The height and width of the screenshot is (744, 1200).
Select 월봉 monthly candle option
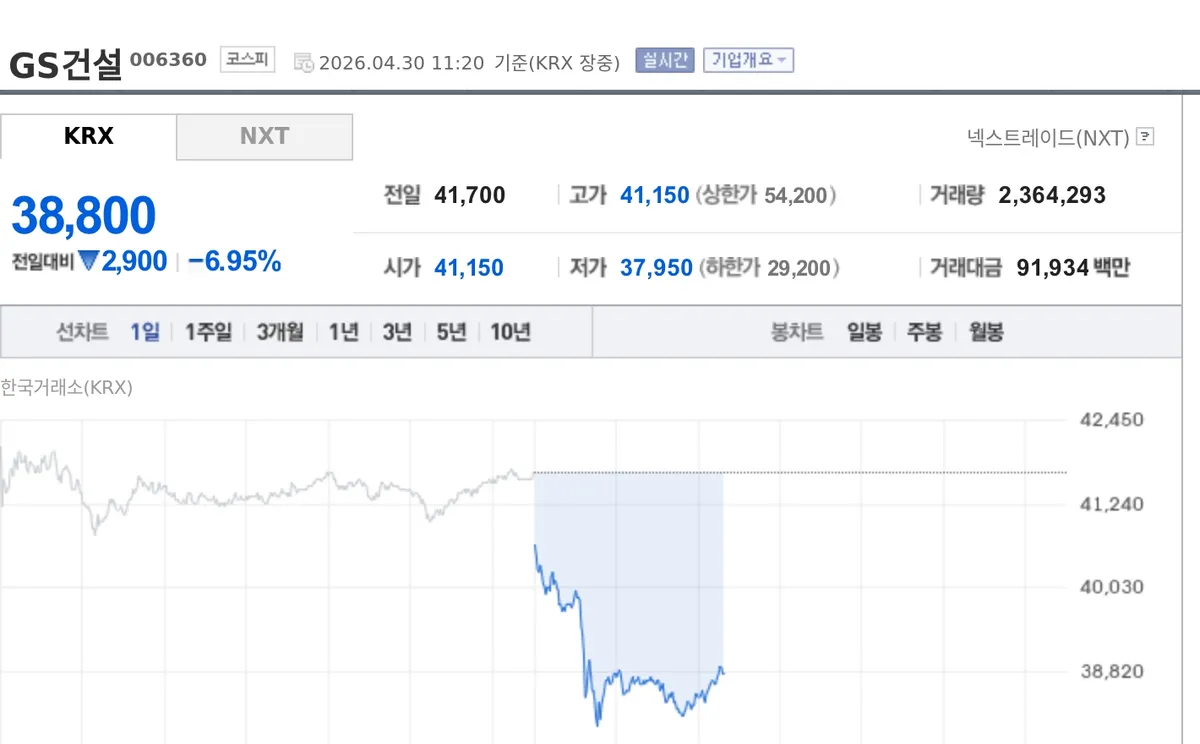[984, 331]
